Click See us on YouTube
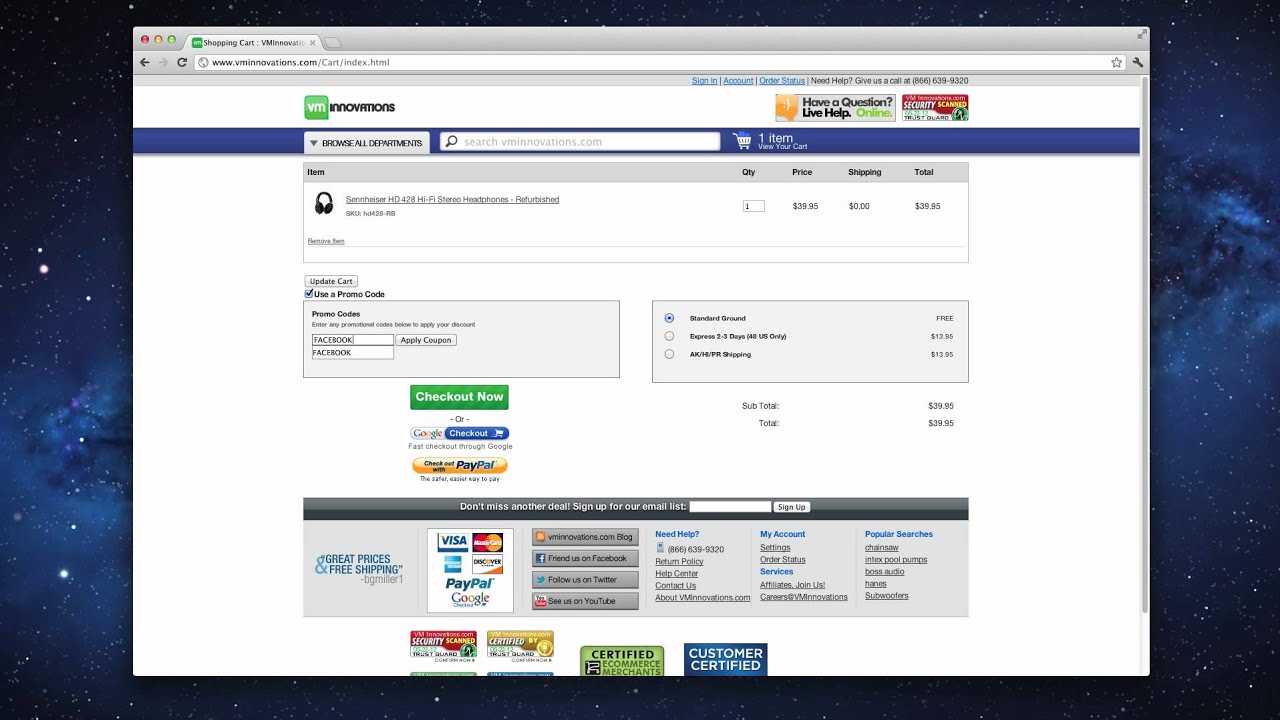Image resolution: width=1280 pixels, height=720 pixels. pos(585,601)
